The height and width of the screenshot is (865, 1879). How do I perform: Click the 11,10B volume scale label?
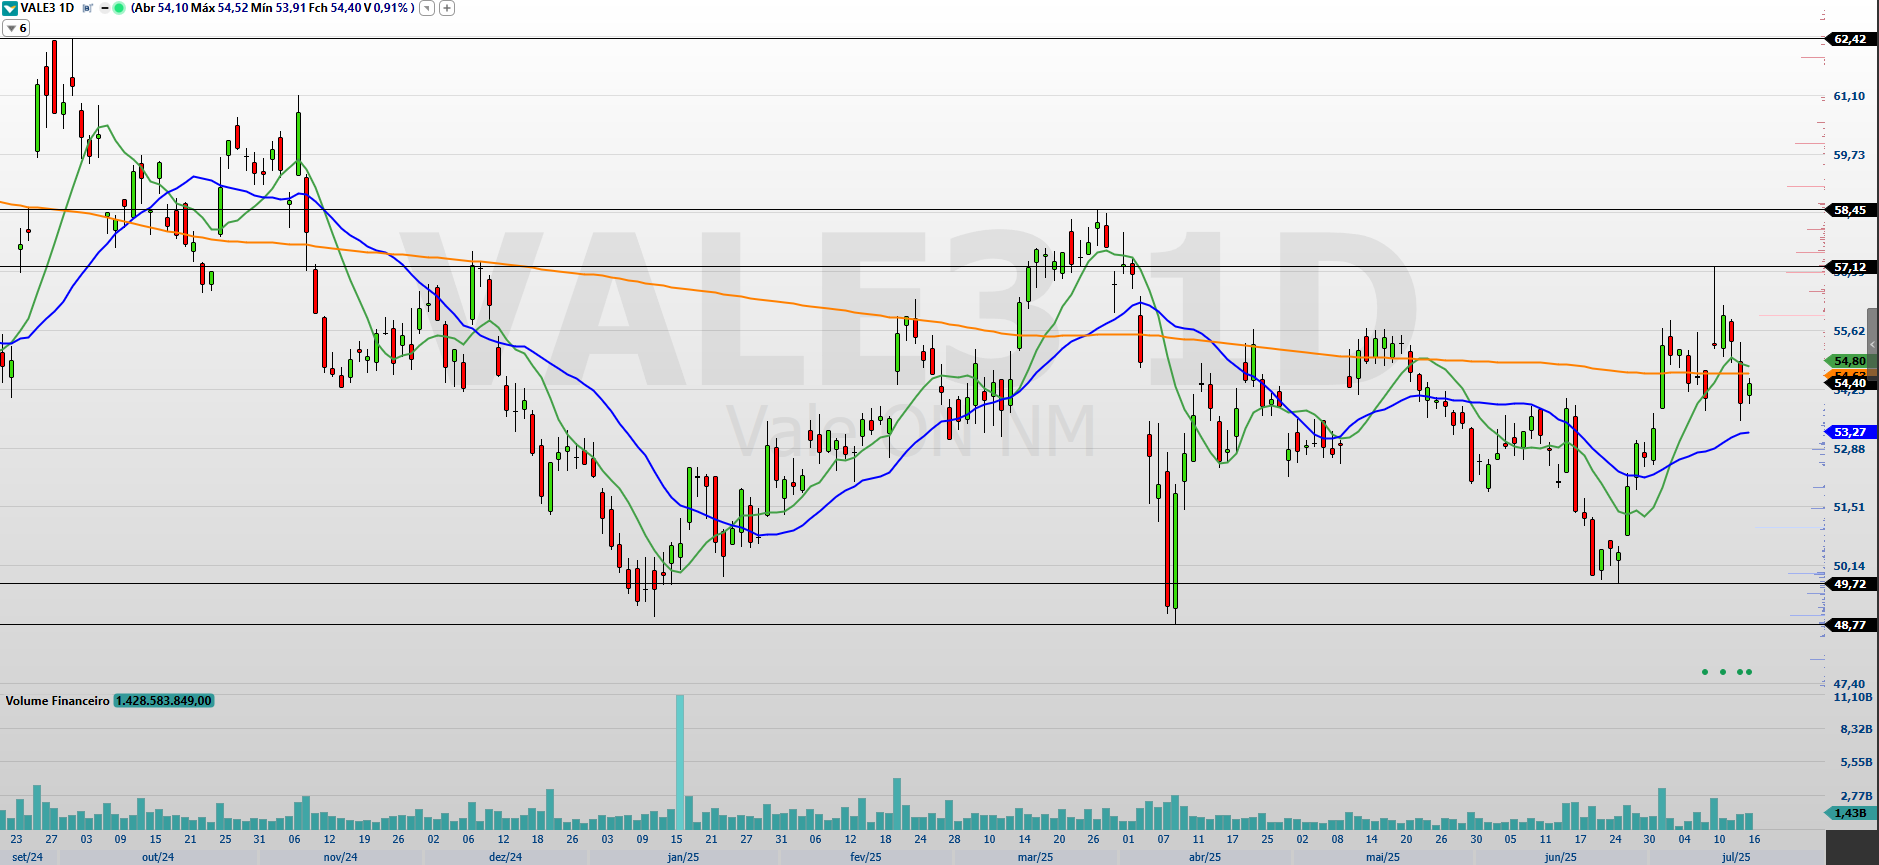coord(1853,697)
